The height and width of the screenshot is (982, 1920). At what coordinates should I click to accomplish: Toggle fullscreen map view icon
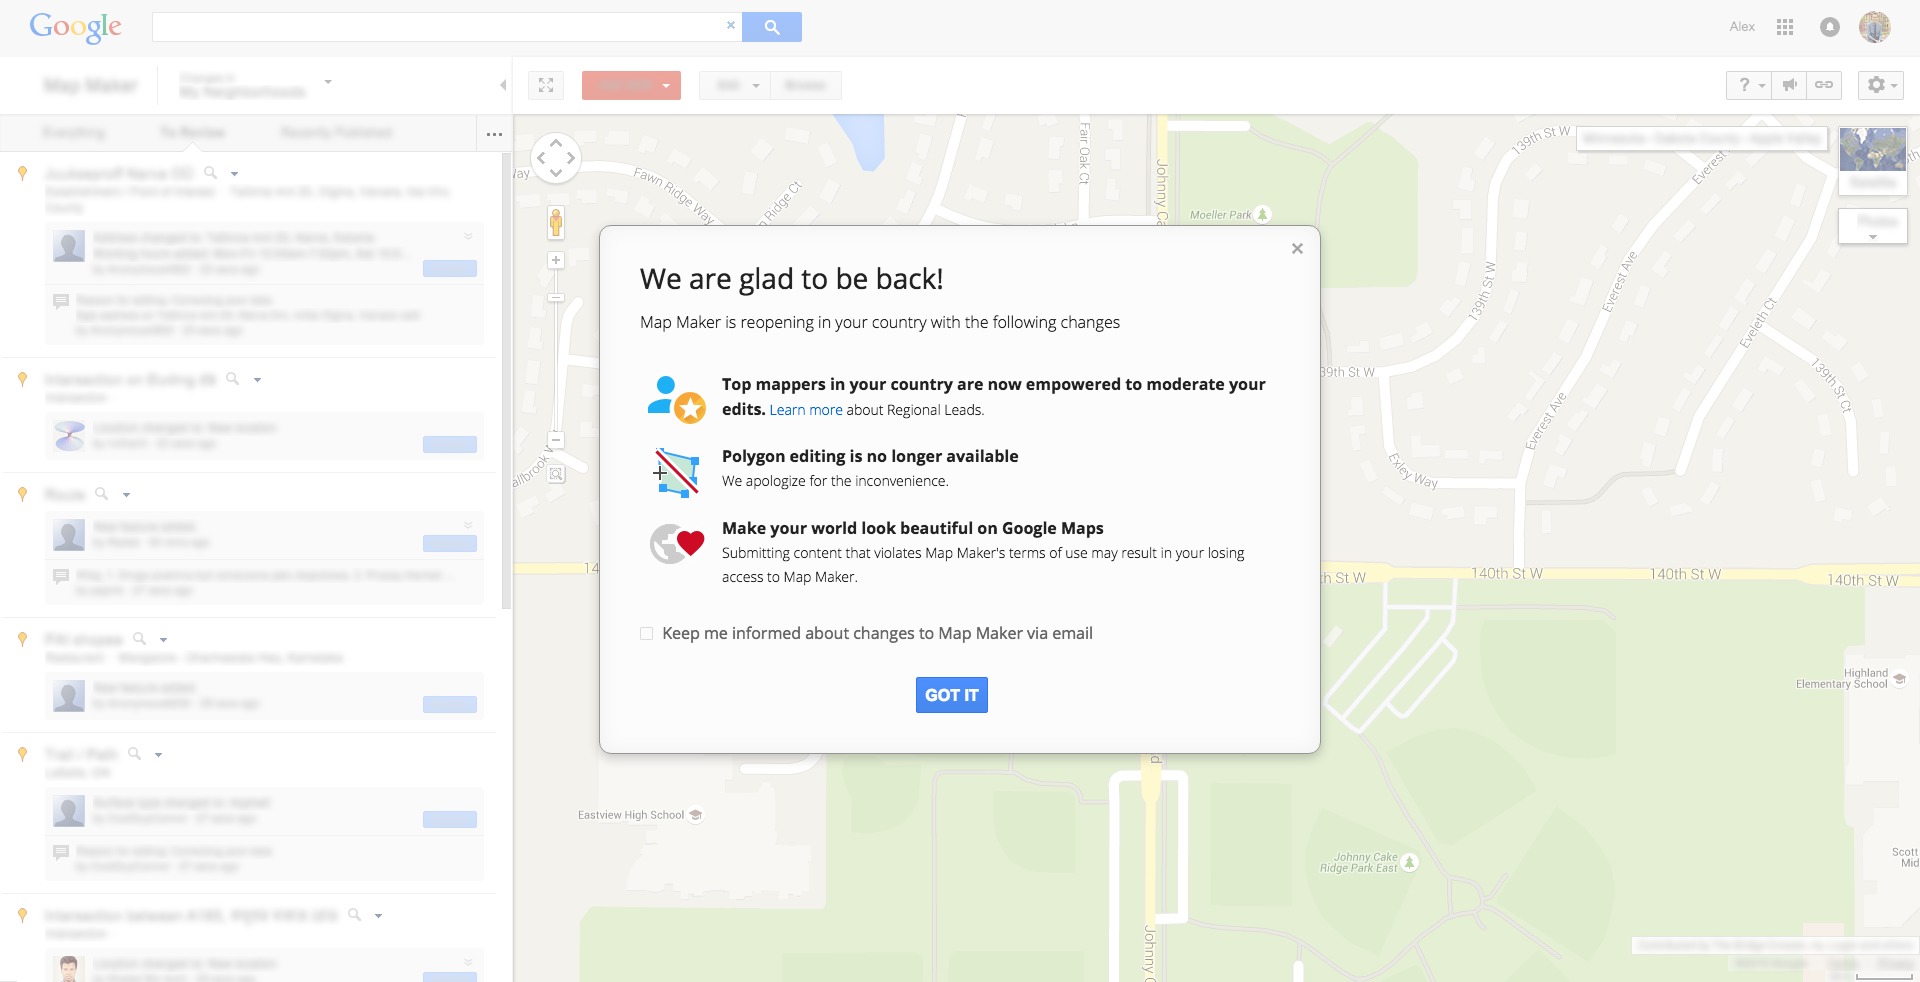[546, 85]
